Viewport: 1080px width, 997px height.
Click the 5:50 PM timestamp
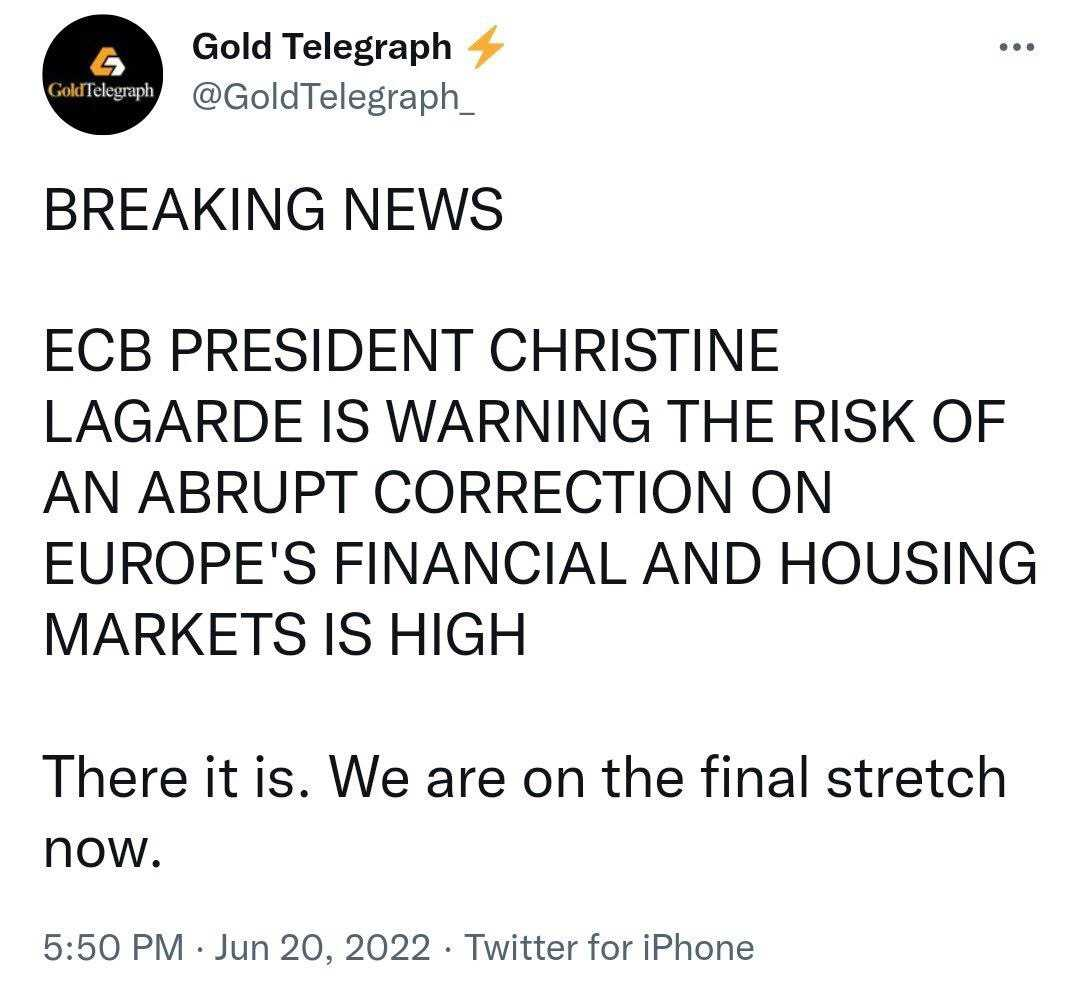(114, 947)
